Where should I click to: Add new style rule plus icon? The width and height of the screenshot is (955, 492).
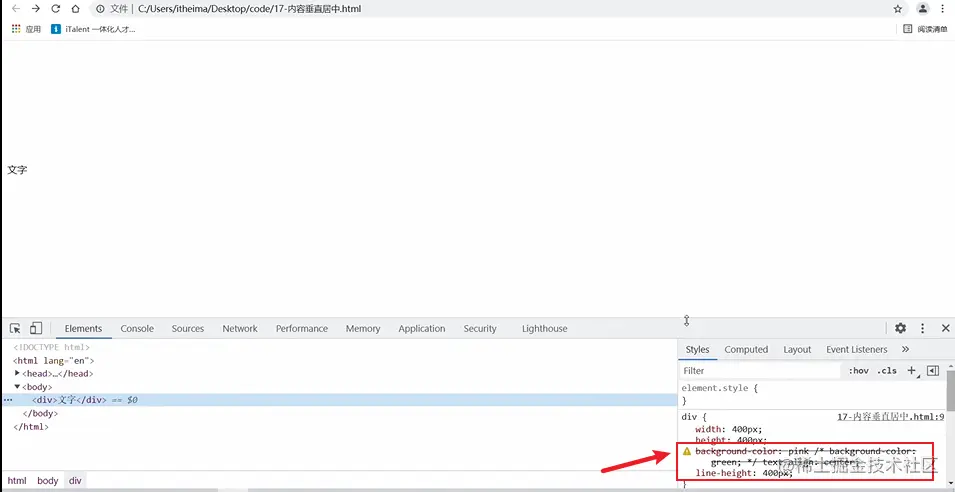pyautogui.click(x=912, y=370)
